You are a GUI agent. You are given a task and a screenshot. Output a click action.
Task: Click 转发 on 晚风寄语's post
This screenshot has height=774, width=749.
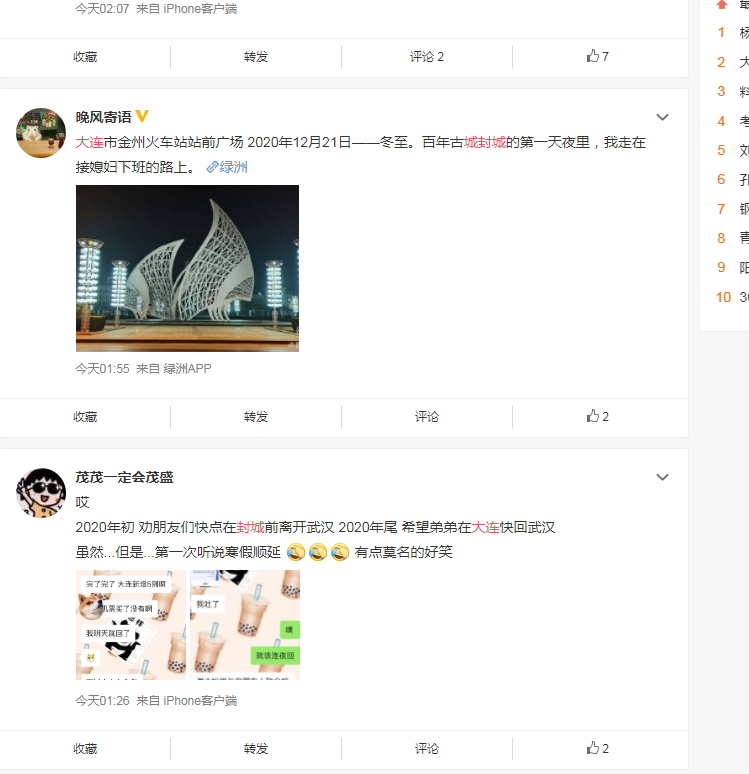(256, 417)
